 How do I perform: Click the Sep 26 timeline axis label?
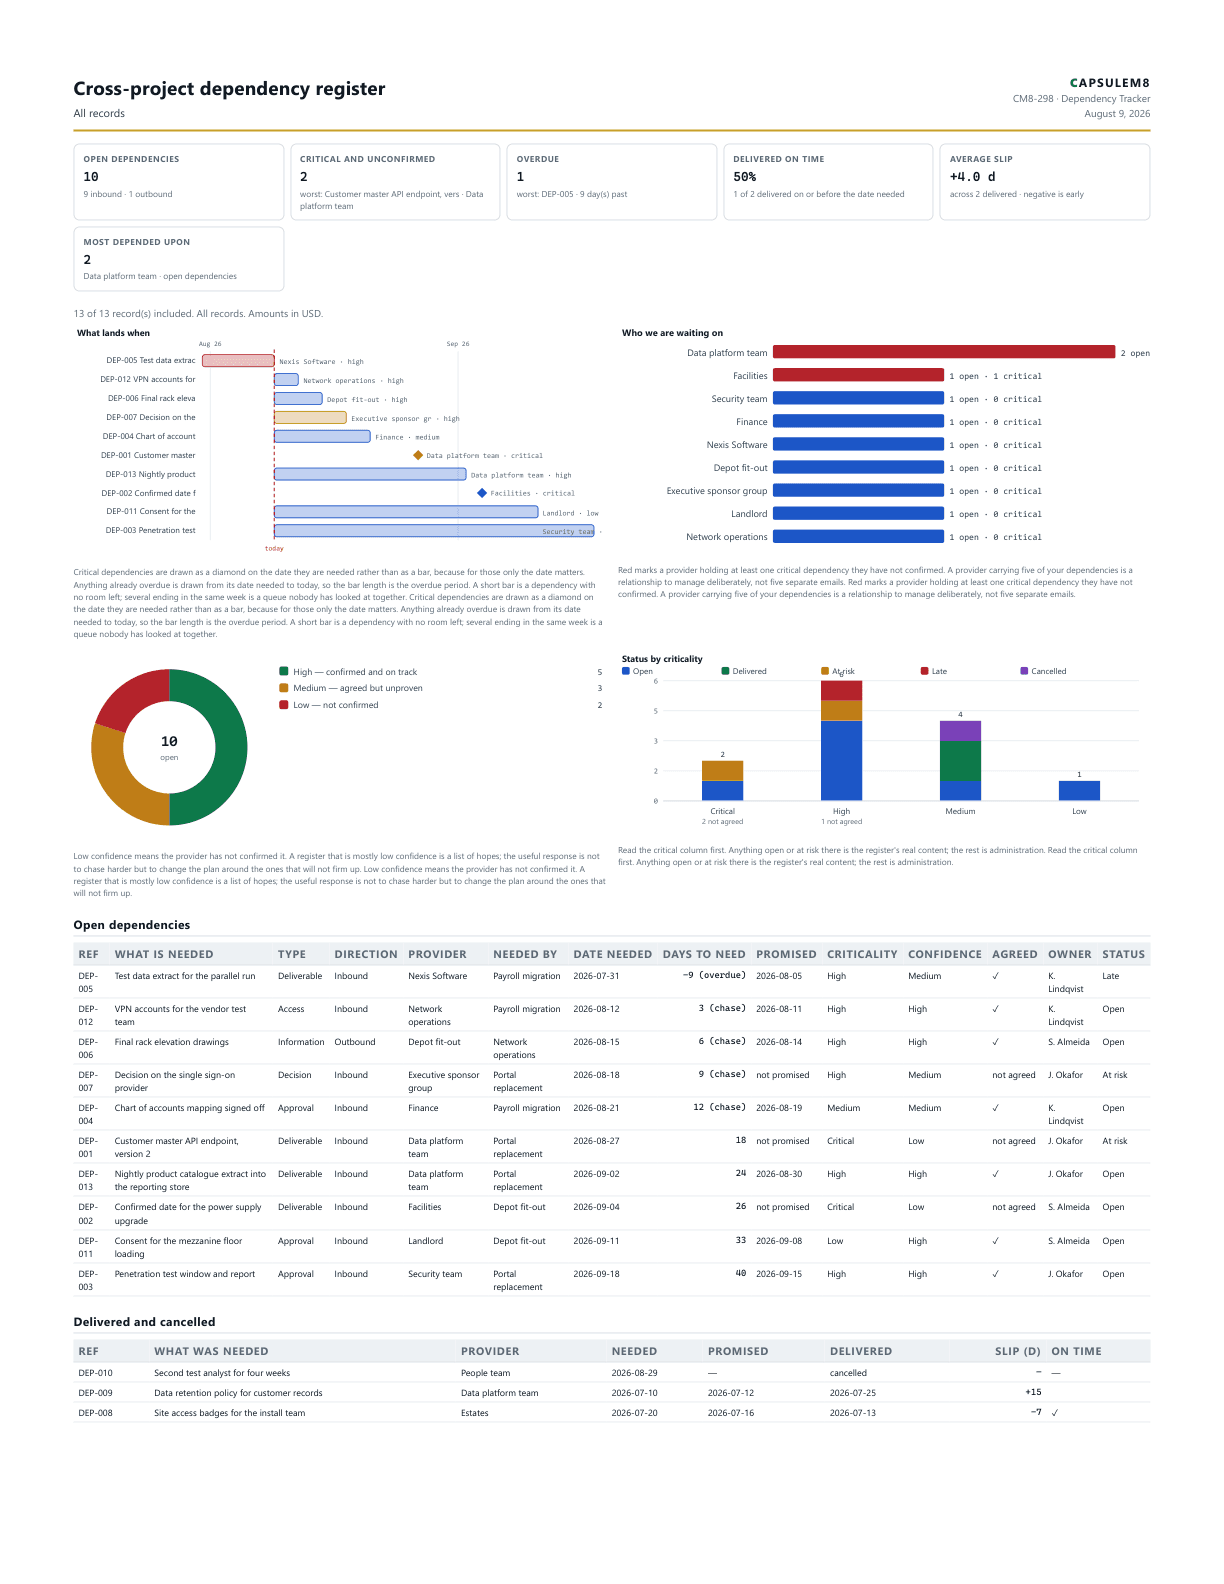click(x=458, y=344)
